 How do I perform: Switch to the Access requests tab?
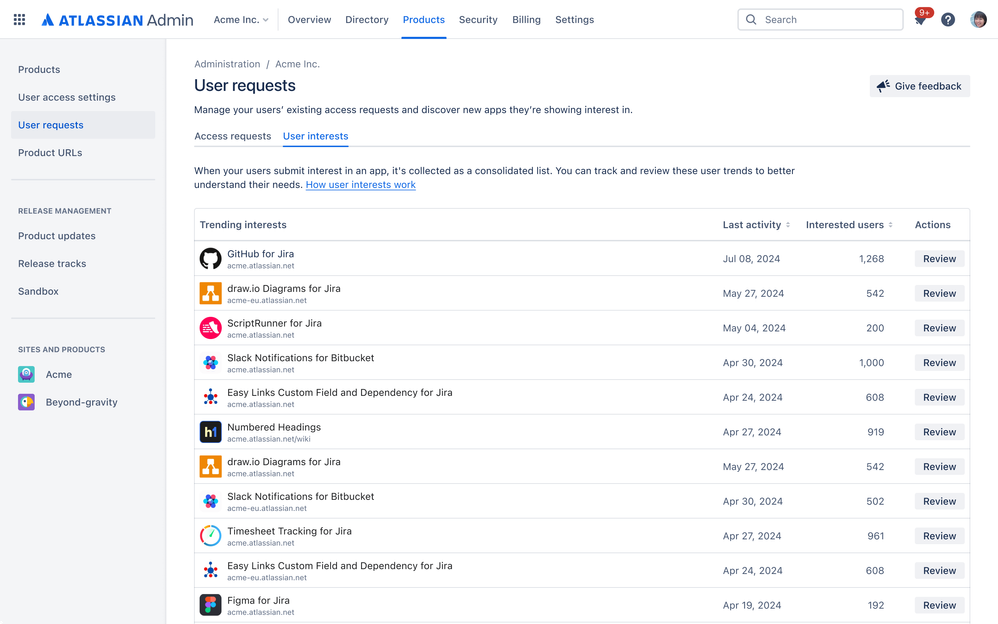point(232,136)
